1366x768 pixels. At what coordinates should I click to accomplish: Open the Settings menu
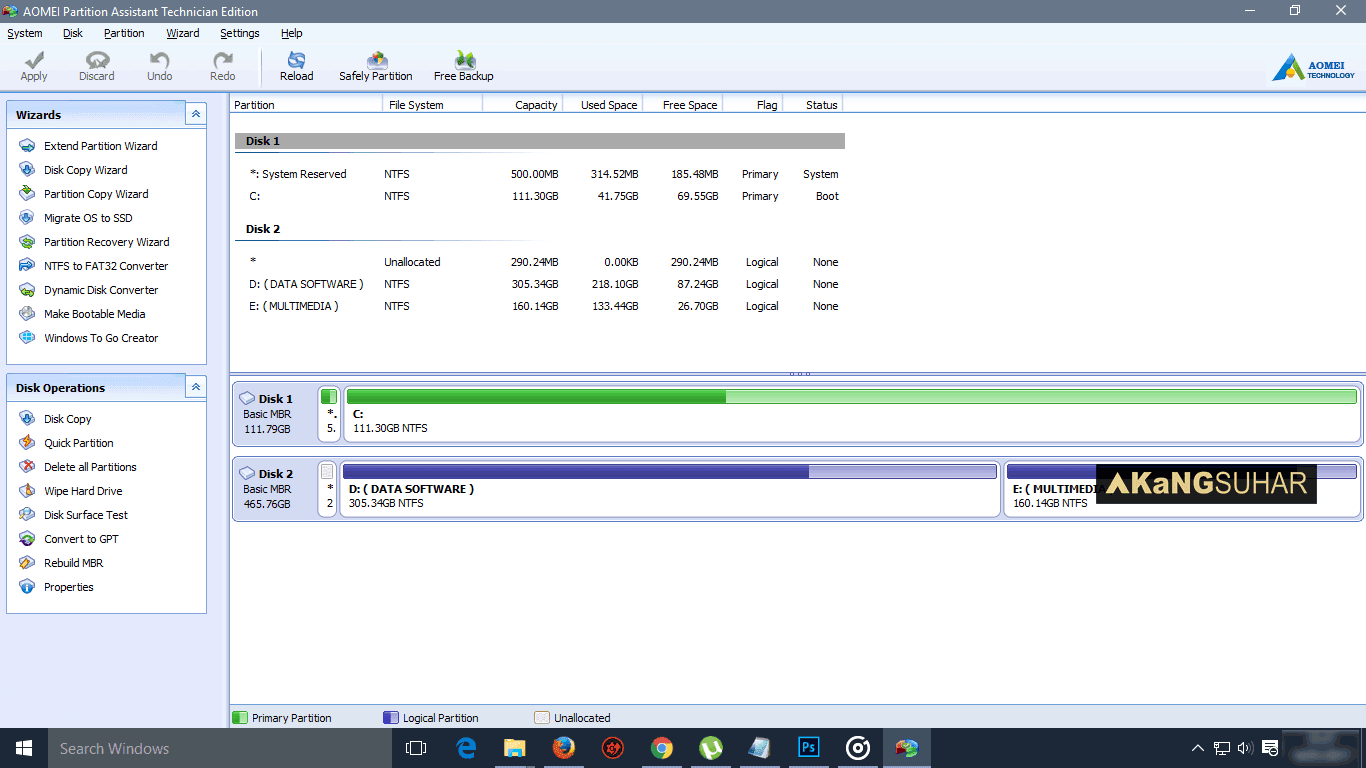[x=240, y=33]
